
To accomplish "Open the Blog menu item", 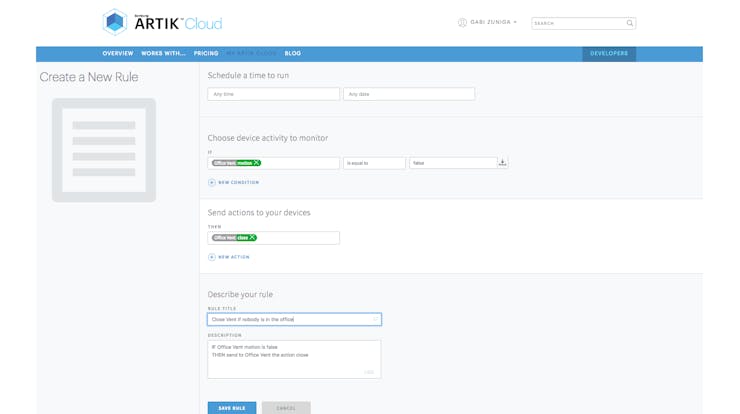I will click(292, 53).
